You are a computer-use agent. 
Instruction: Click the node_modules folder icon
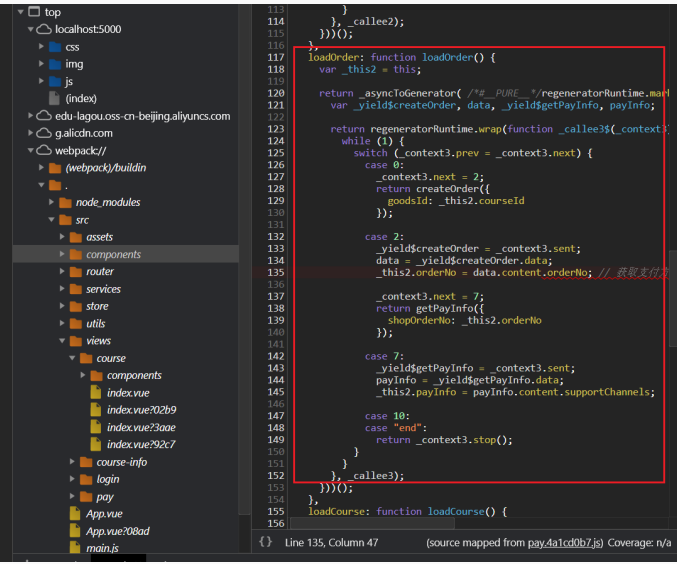pyautogui.click(x=65, y=202)
